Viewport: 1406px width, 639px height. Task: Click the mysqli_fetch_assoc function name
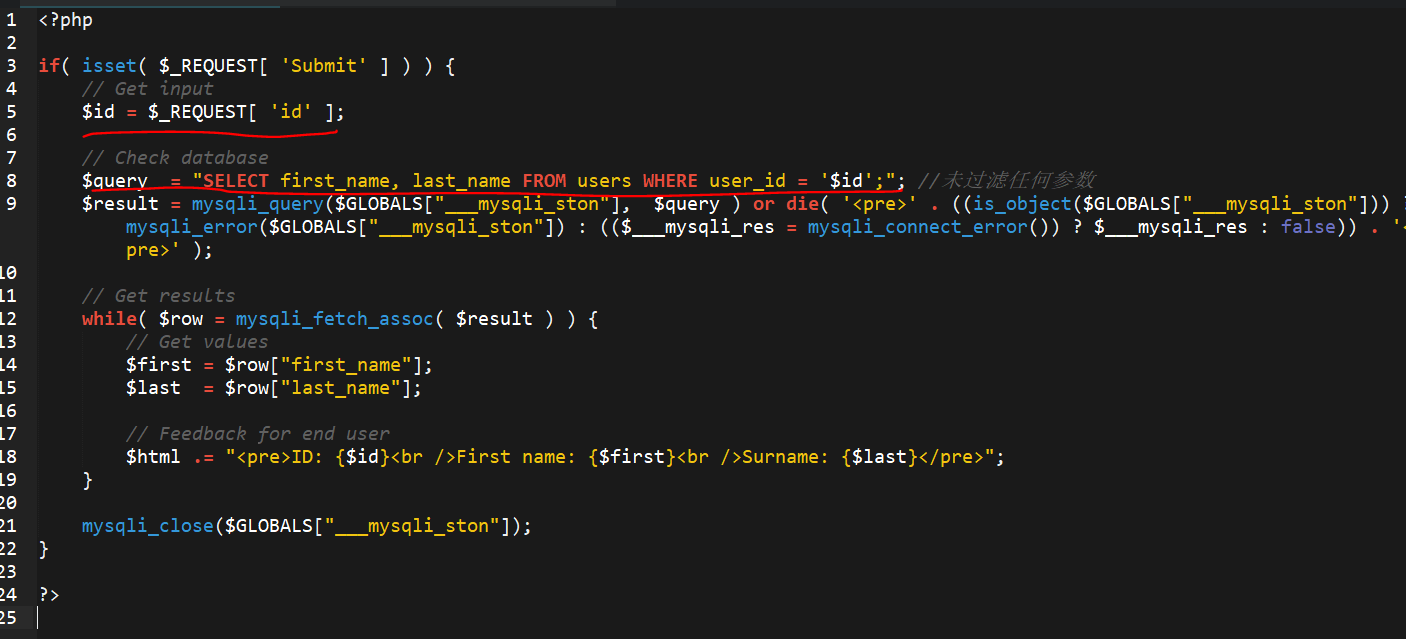pyautogui.click(x=335, y=319)
